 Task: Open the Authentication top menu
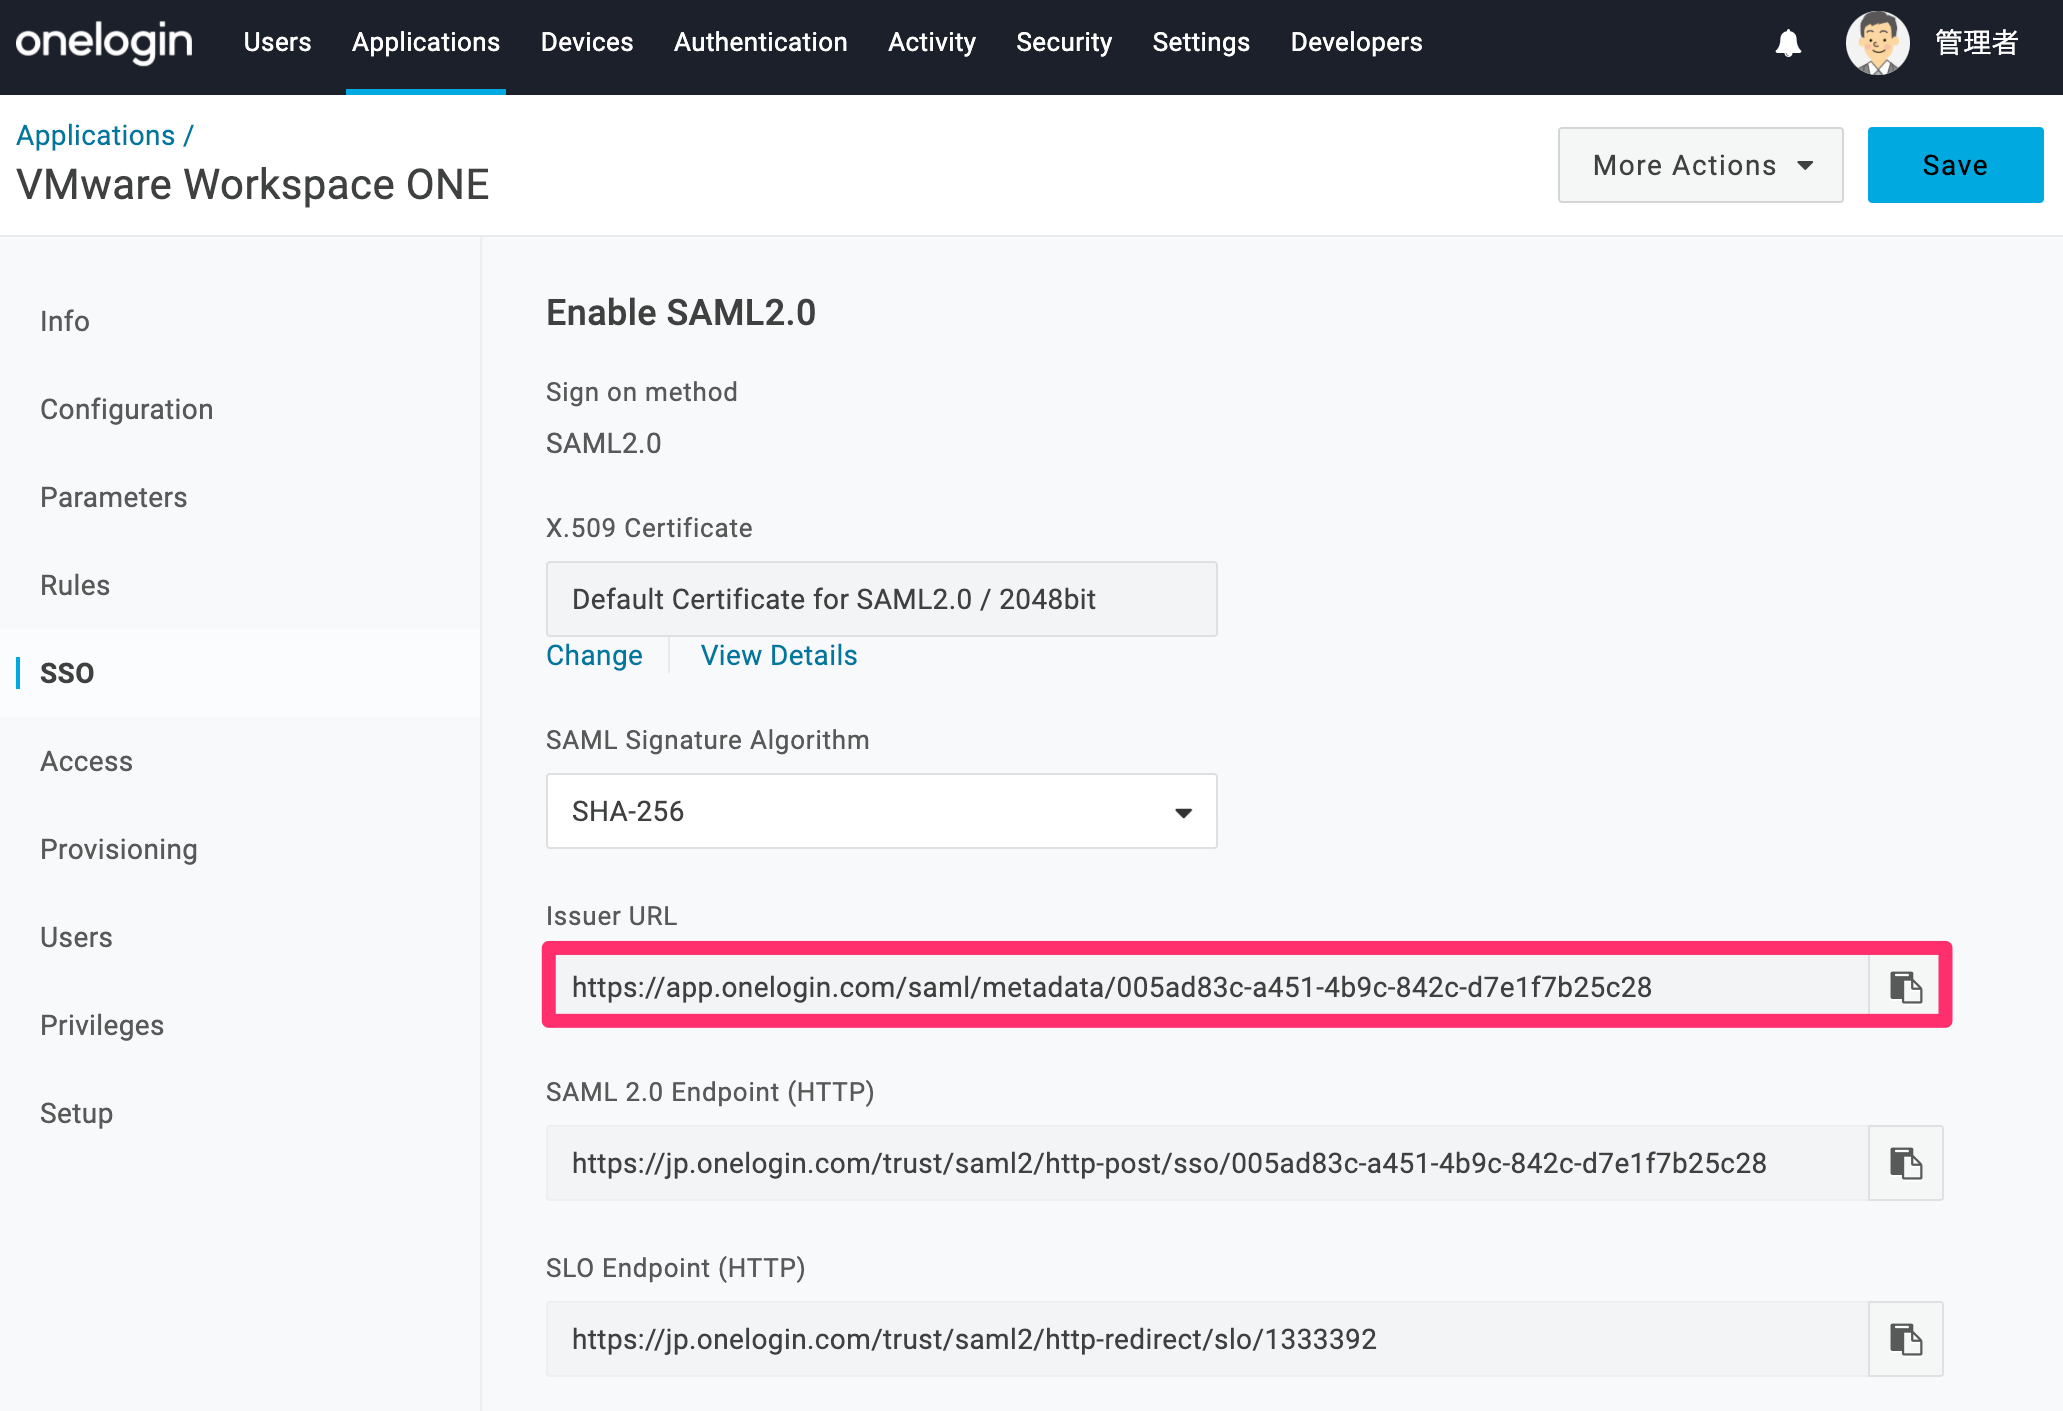pyautogui.click(x=760, y=42)
